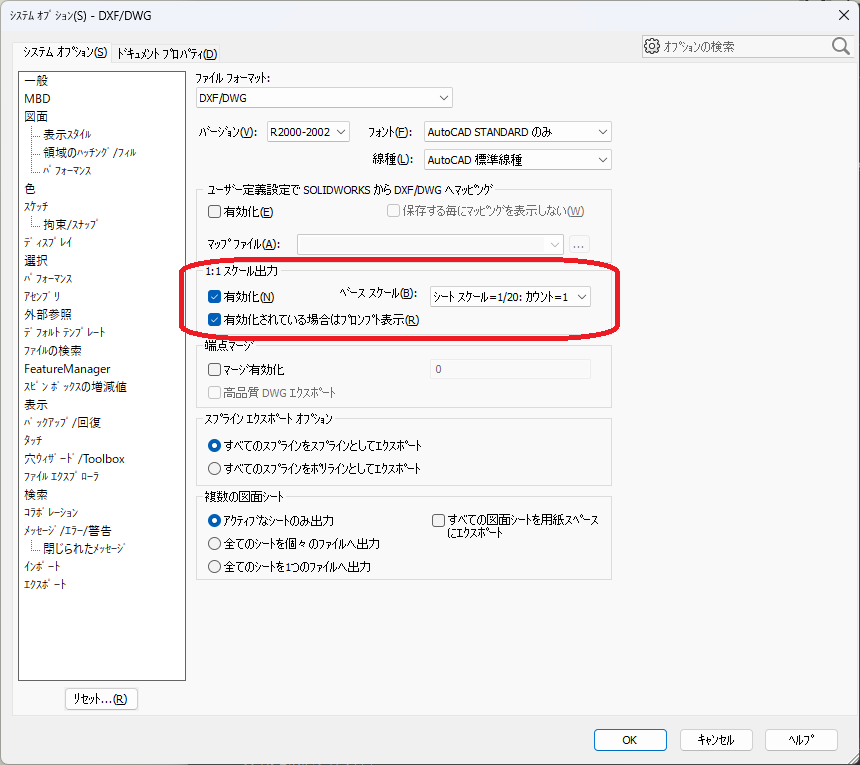Open the map file browse button

tap(578, 245)
